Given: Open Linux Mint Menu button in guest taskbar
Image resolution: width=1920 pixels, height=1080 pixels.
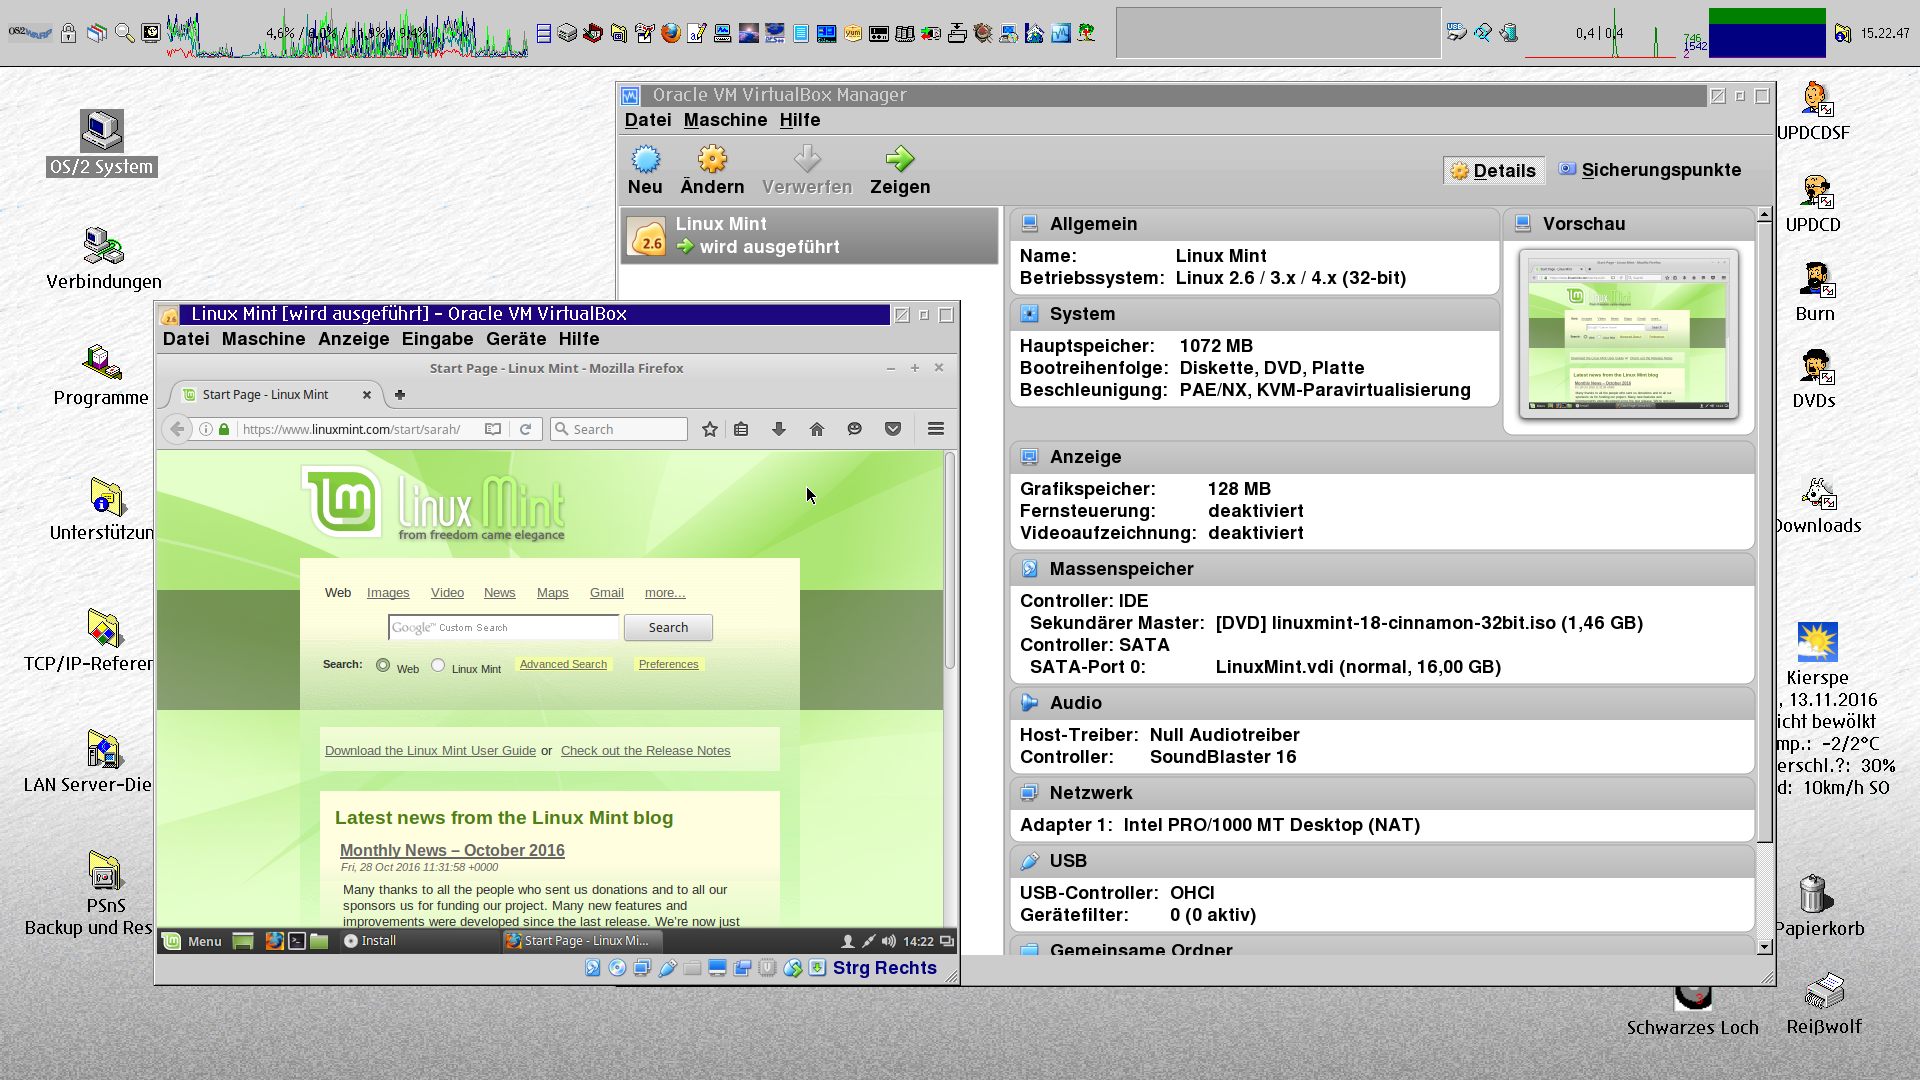Looking at the screenshot, I should (192, 941).
